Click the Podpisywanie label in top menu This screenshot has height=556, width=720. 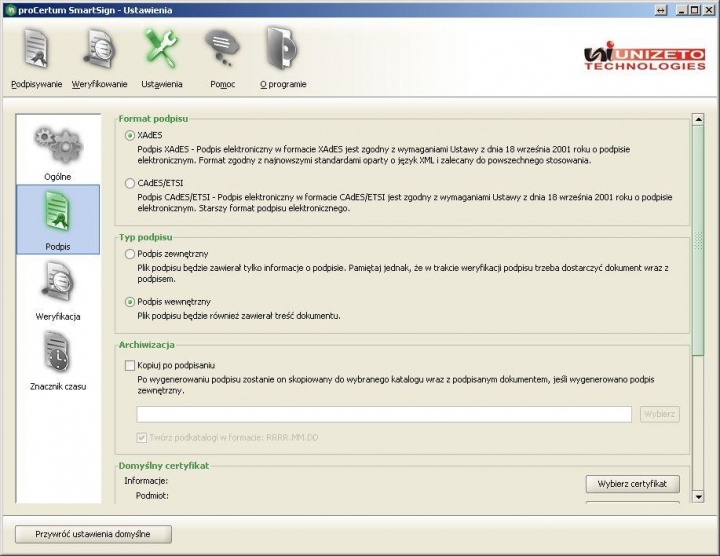(x=37, y=84)
